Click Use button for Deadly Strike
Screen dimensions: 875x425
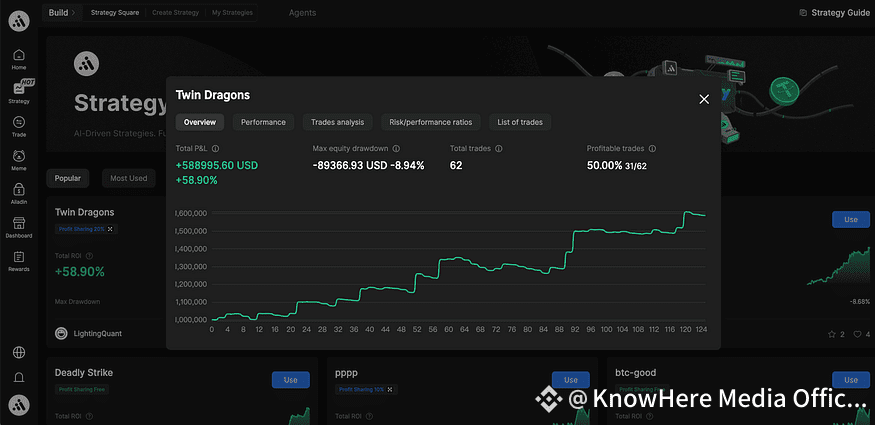click(x=290, y=380)
